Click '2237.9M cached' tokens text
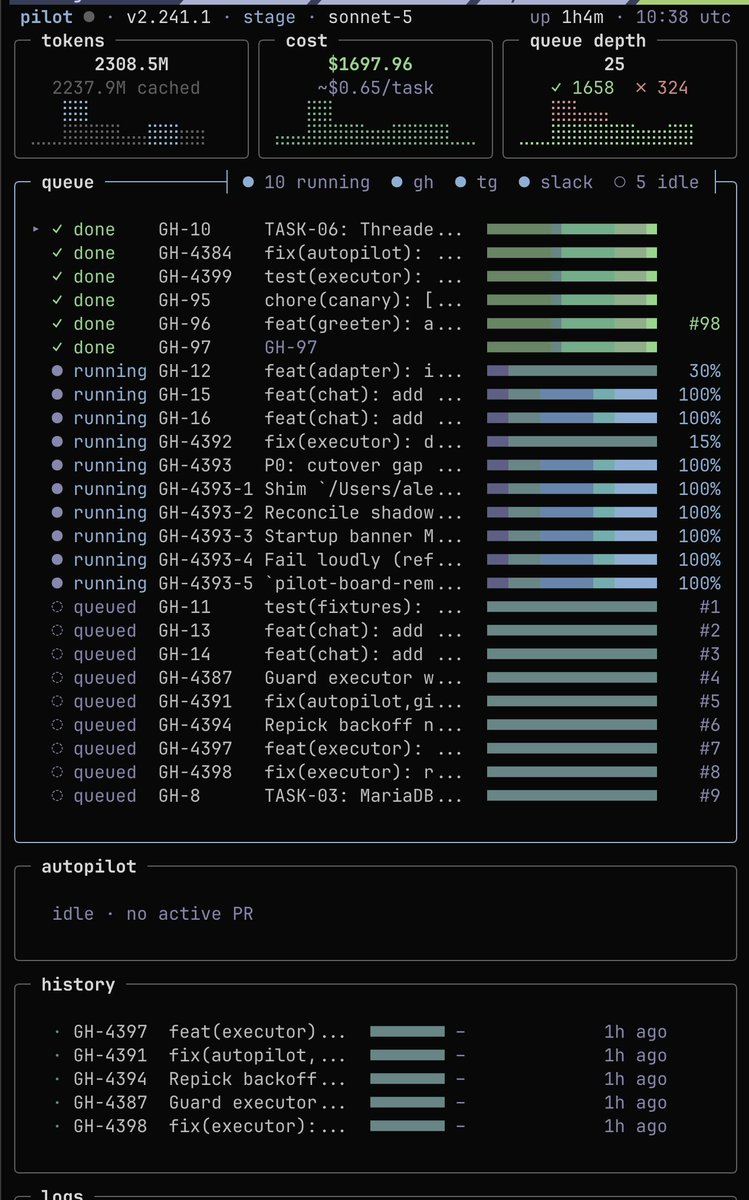749x1200 pixels. [x=126, y=88]
